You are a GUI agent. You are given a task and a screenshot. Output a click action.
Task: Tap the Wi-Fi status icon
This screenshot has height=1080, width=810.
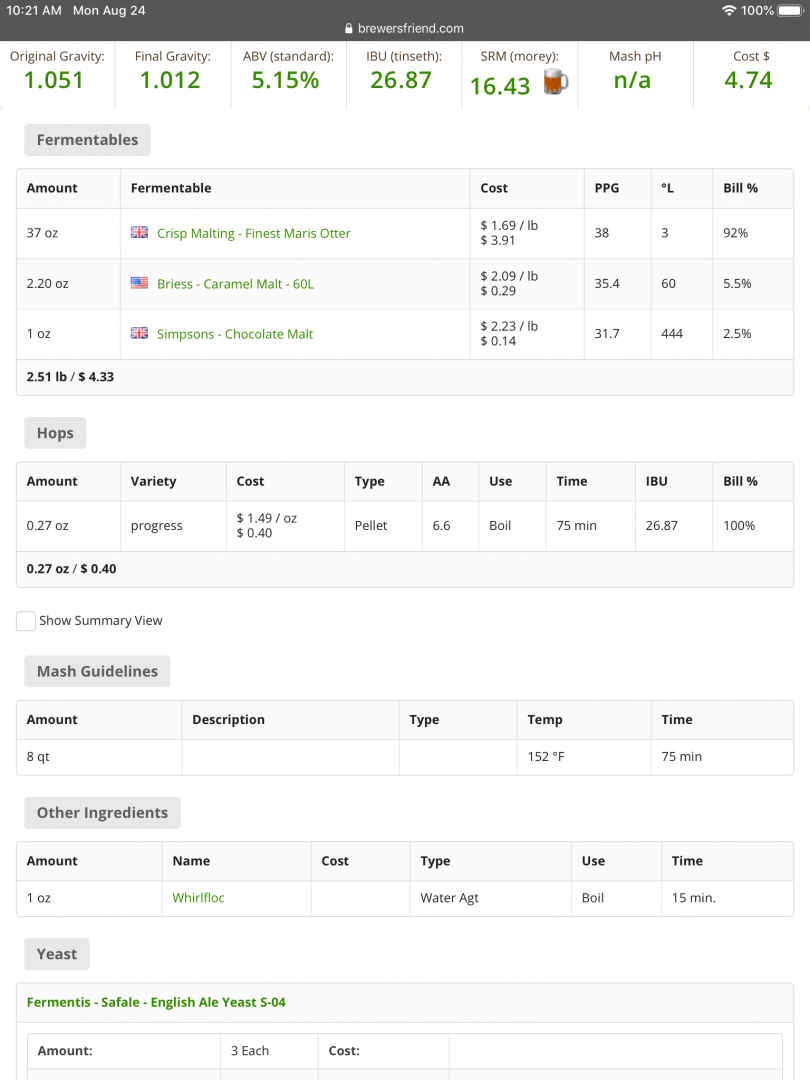pyautogui.click(x=728, y=10)
